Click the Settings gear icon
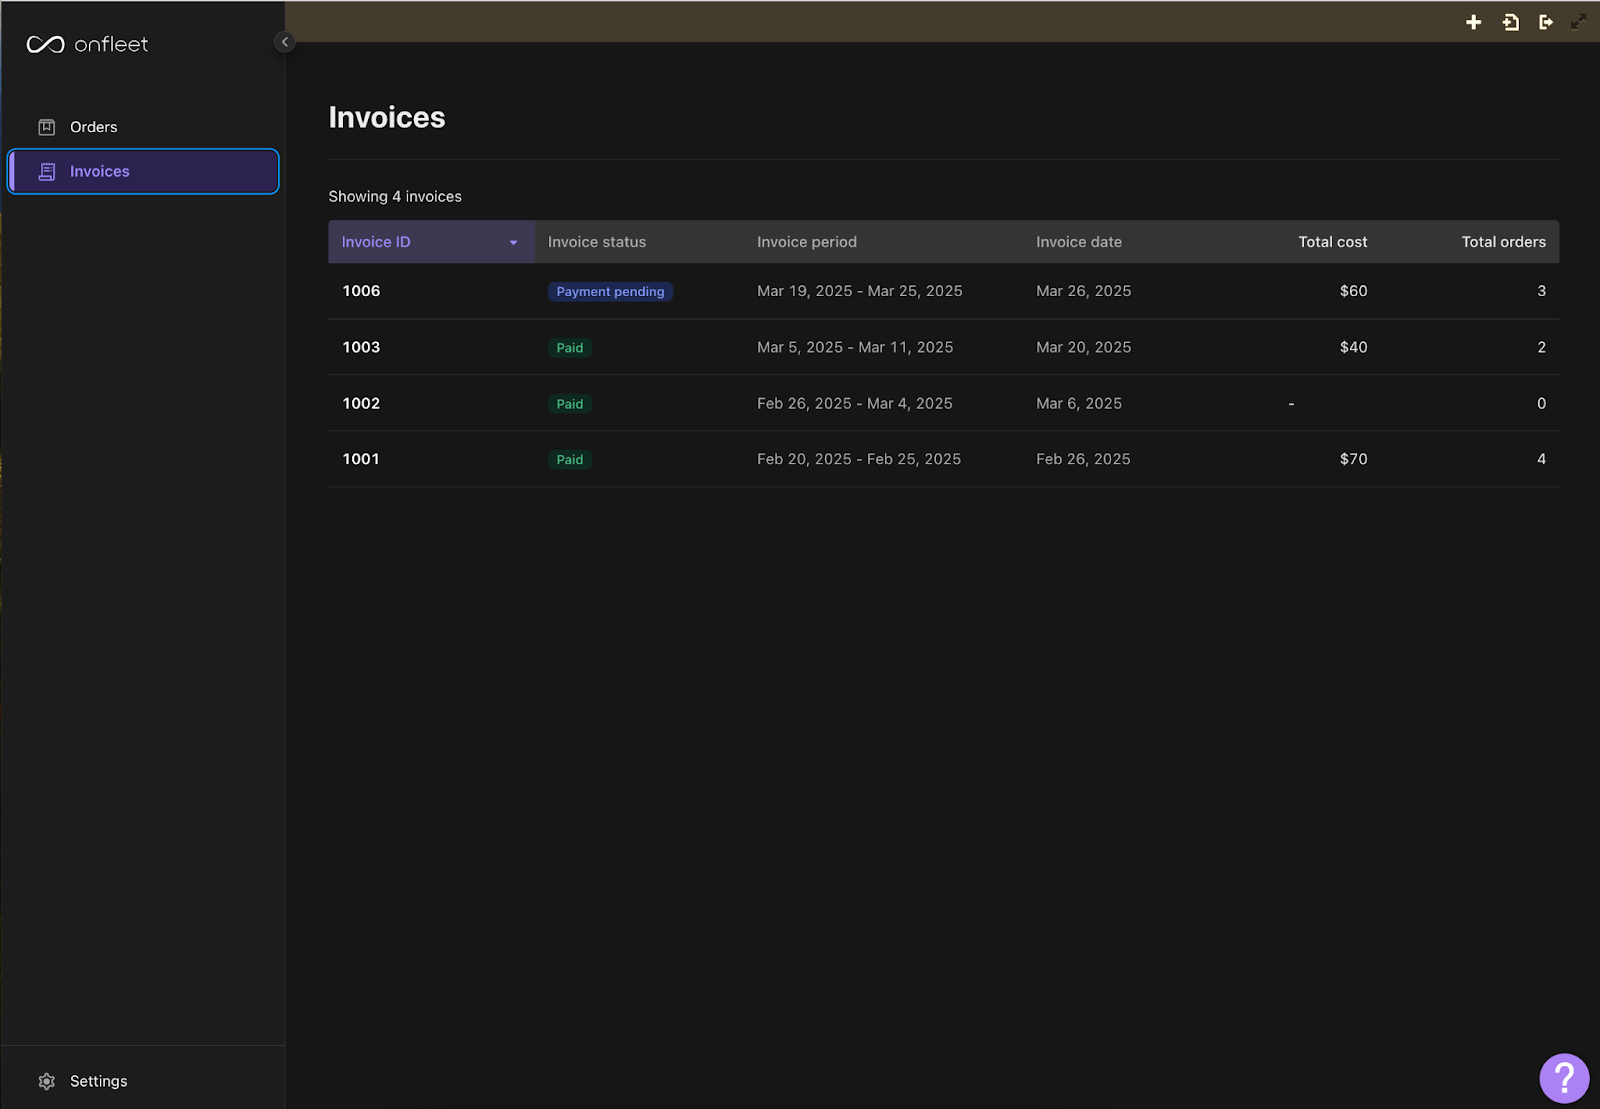 coord(47,1081)
